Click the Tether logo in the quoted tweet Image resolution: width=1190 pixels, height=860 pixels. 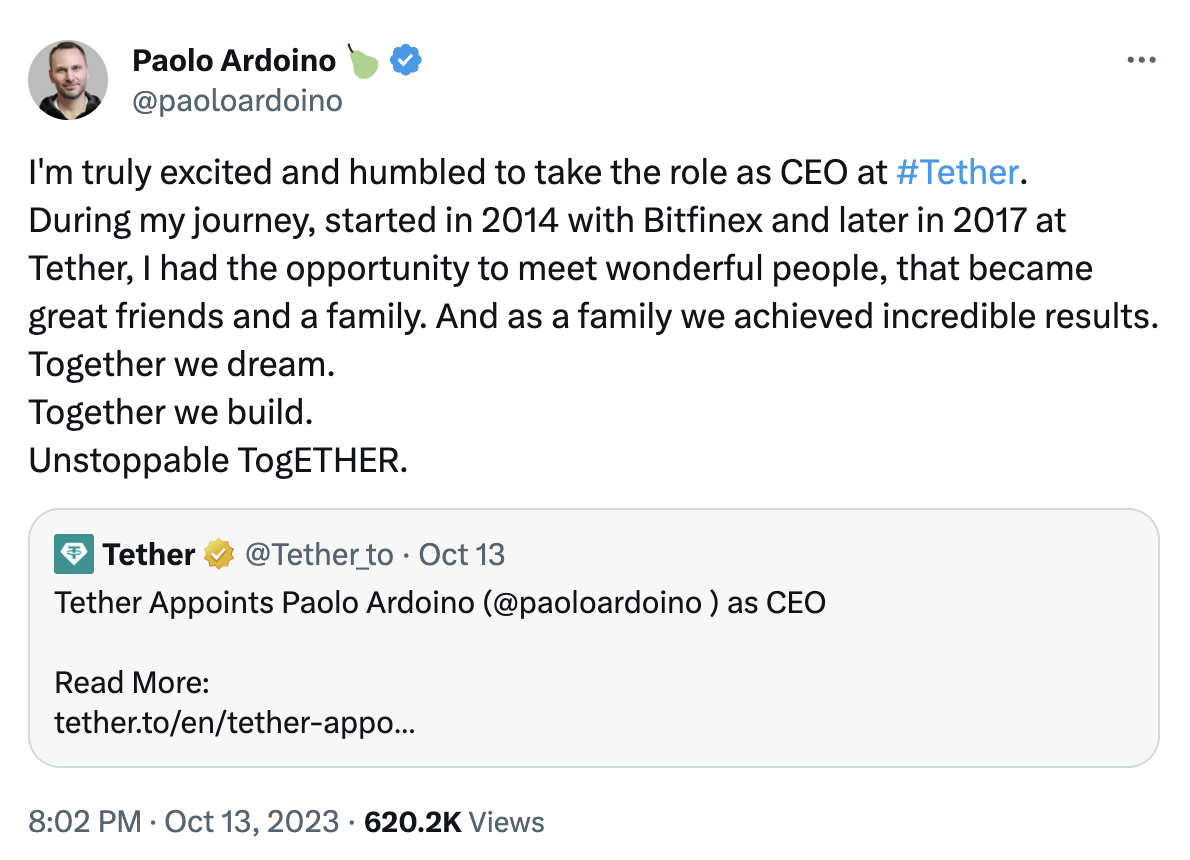click(74, 554)
